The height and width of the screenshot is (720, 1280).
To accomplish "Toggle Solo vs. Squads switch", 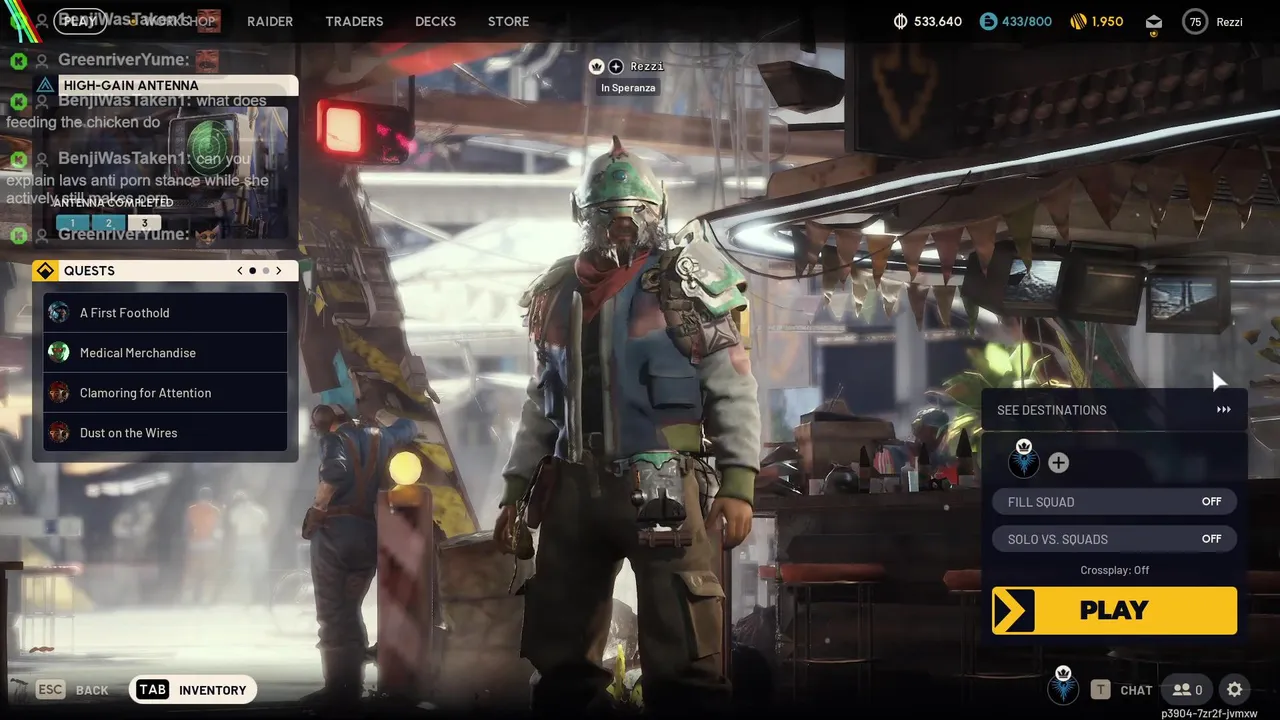I will 1115,539.
